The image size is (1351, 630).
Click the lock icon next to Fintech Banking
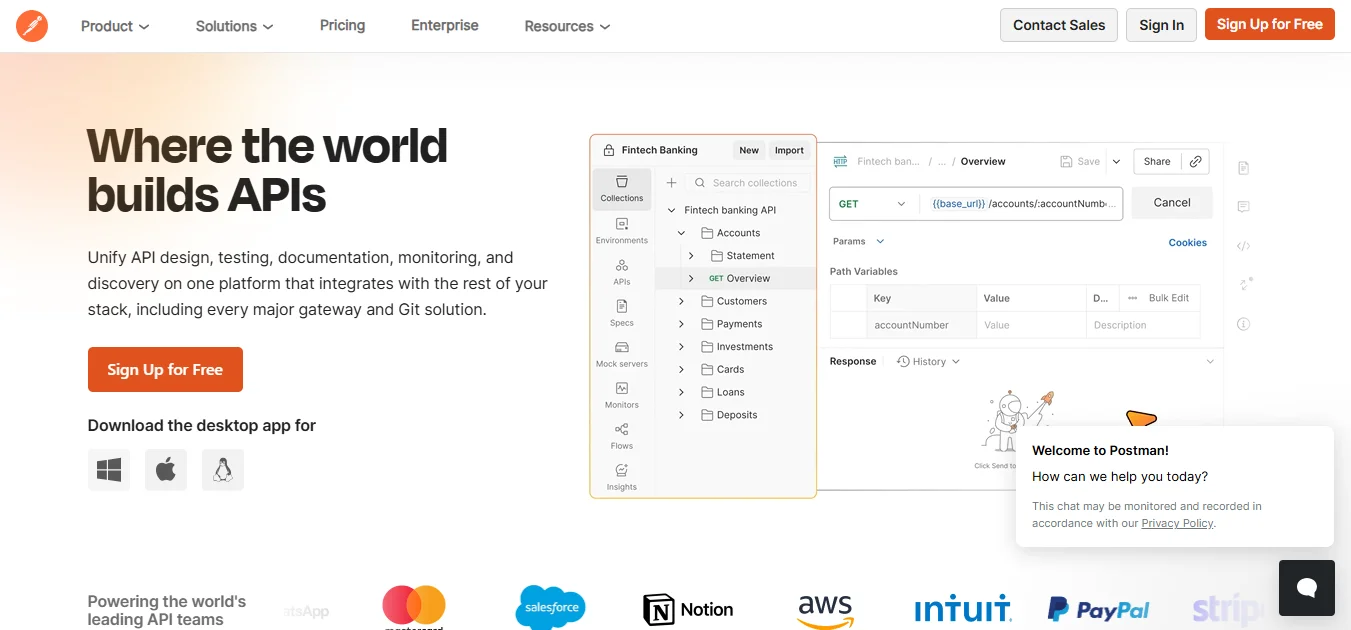coord(608,150)
